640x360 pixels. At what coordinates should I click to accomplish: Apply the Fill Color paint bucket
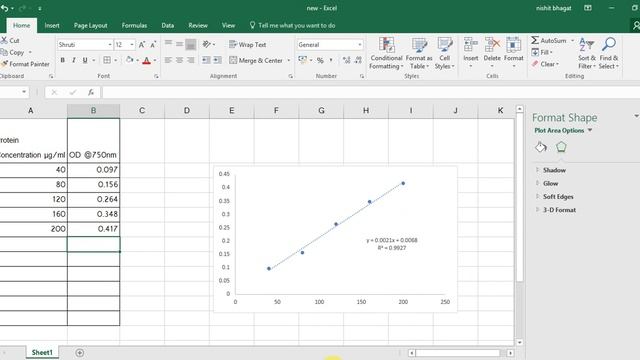click(x=129, y=60)
